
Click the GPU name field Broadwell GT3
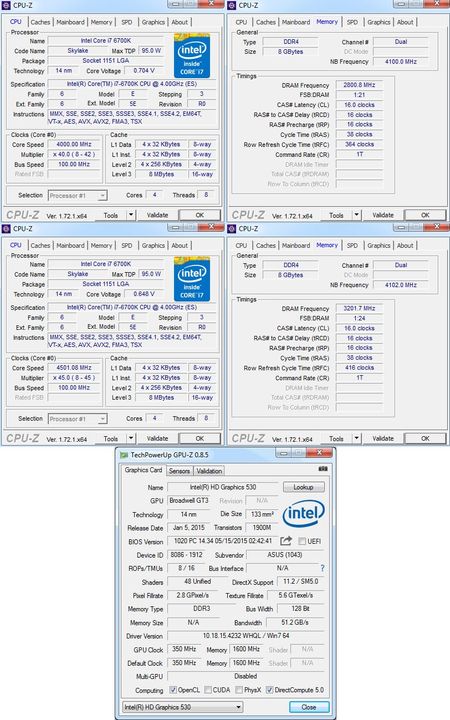[189, 501]
